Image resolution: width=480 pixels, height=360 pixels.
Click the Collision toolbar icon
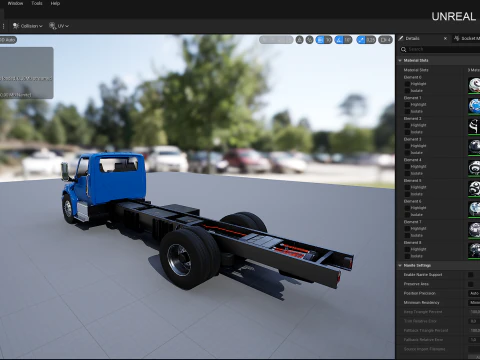(x=16, y=26)
